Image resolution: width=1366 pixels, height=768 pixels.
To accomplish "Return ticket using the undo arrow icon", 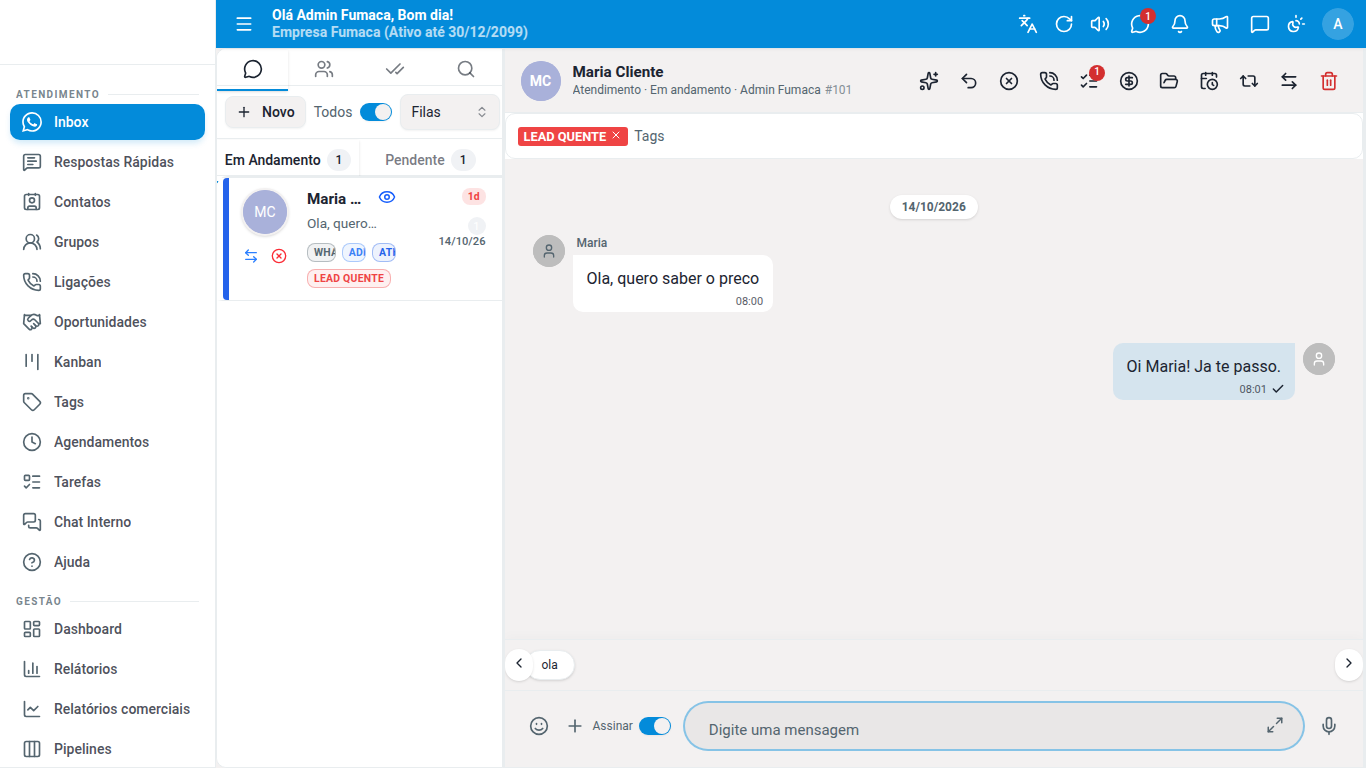I will pyautogui.click(x=969, y=81).
